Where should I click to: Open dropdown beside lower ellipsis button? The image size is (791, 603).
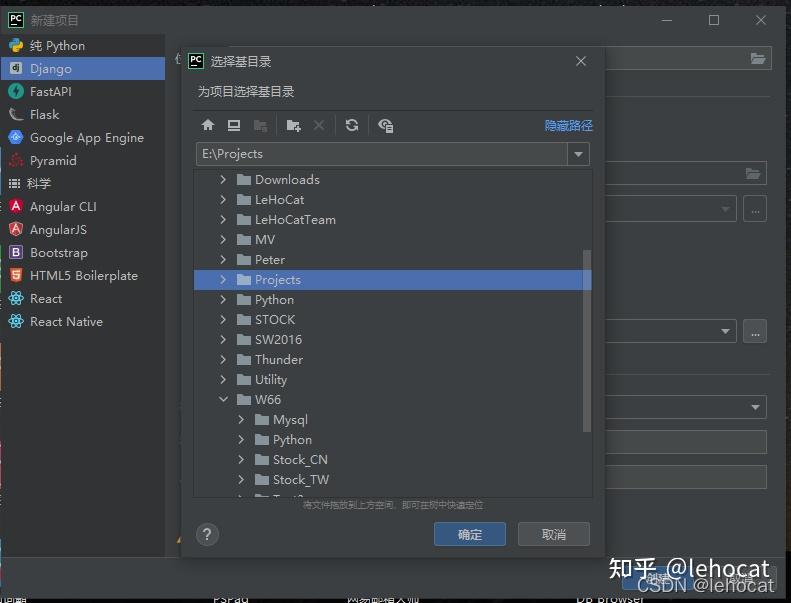point(725,332)
